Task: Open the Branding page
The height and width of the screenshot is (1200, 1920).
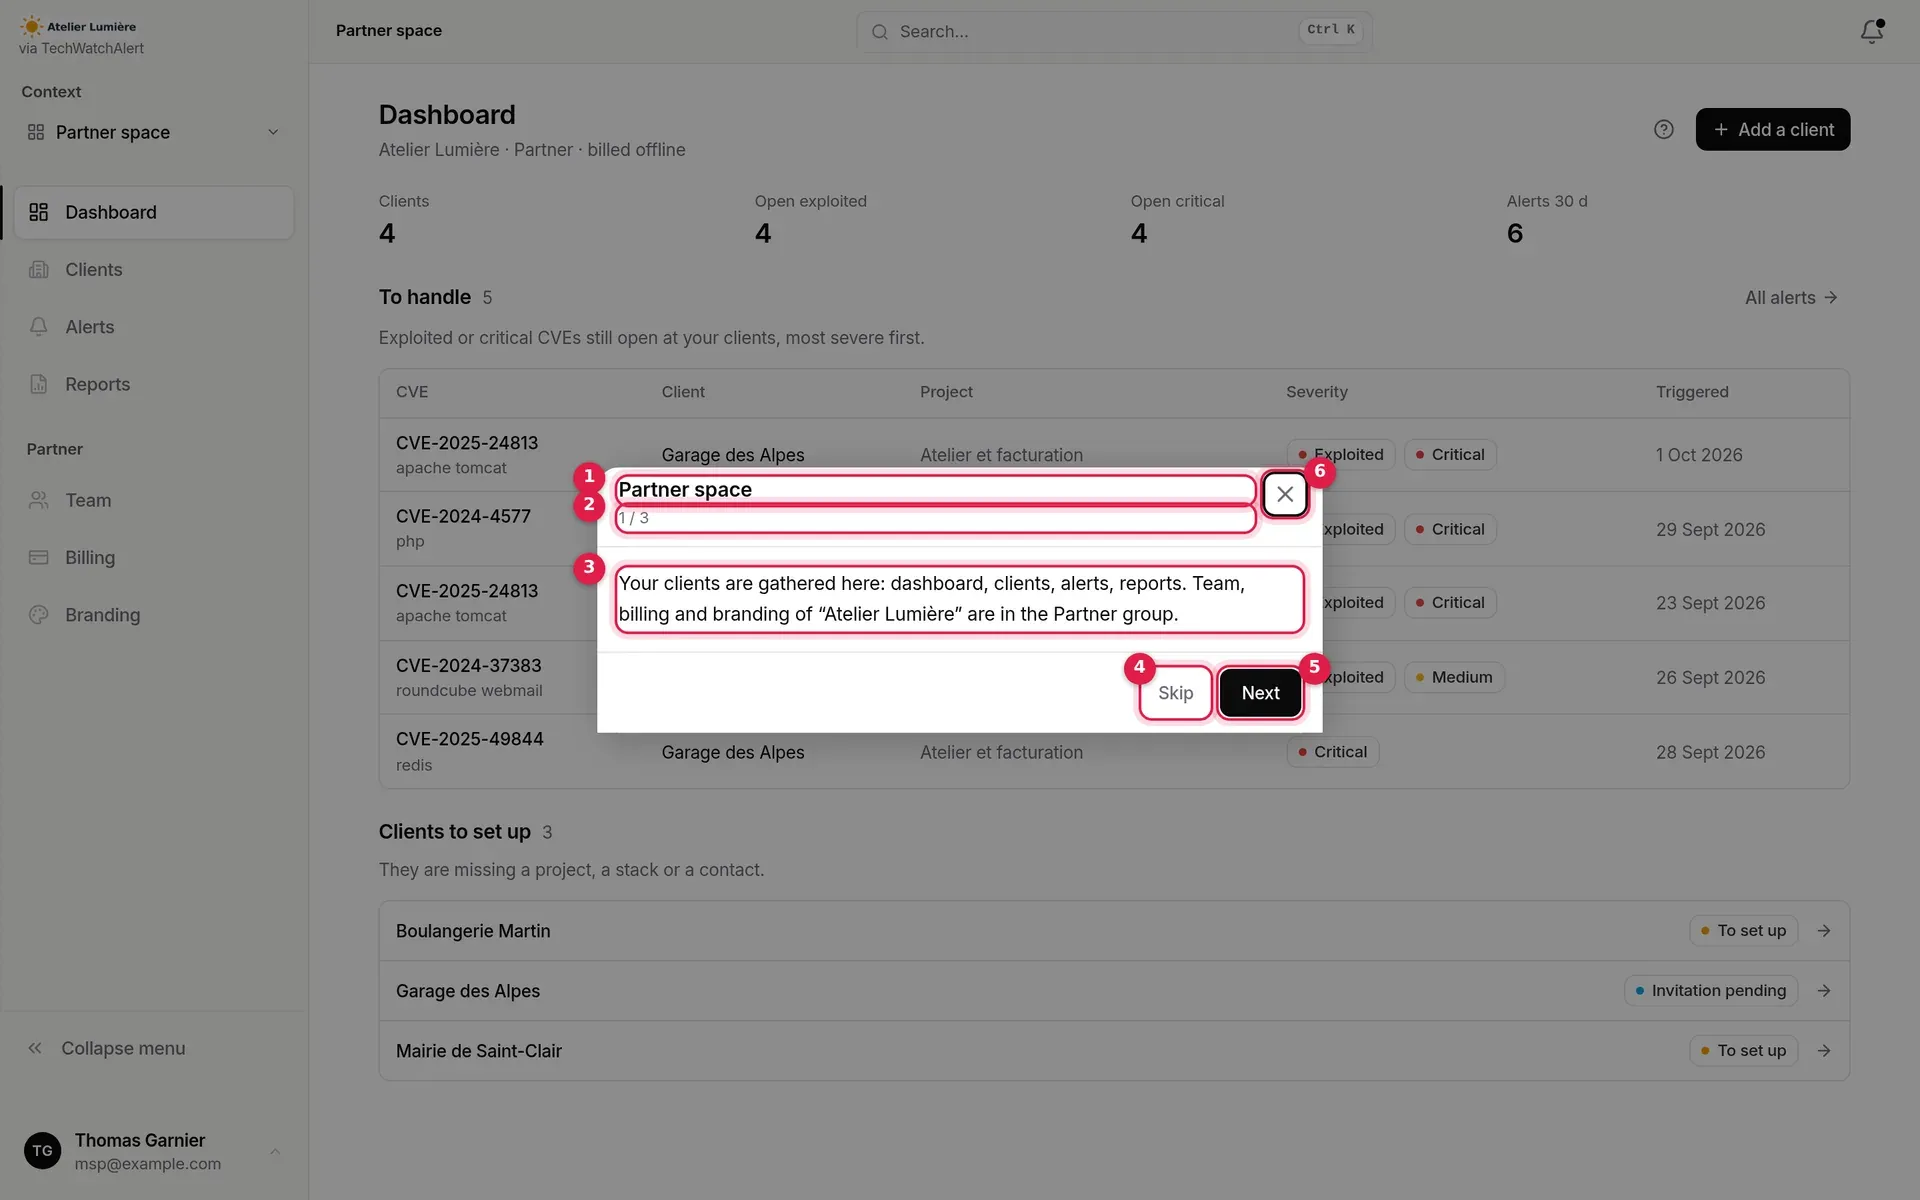Action: click(154, 615)
